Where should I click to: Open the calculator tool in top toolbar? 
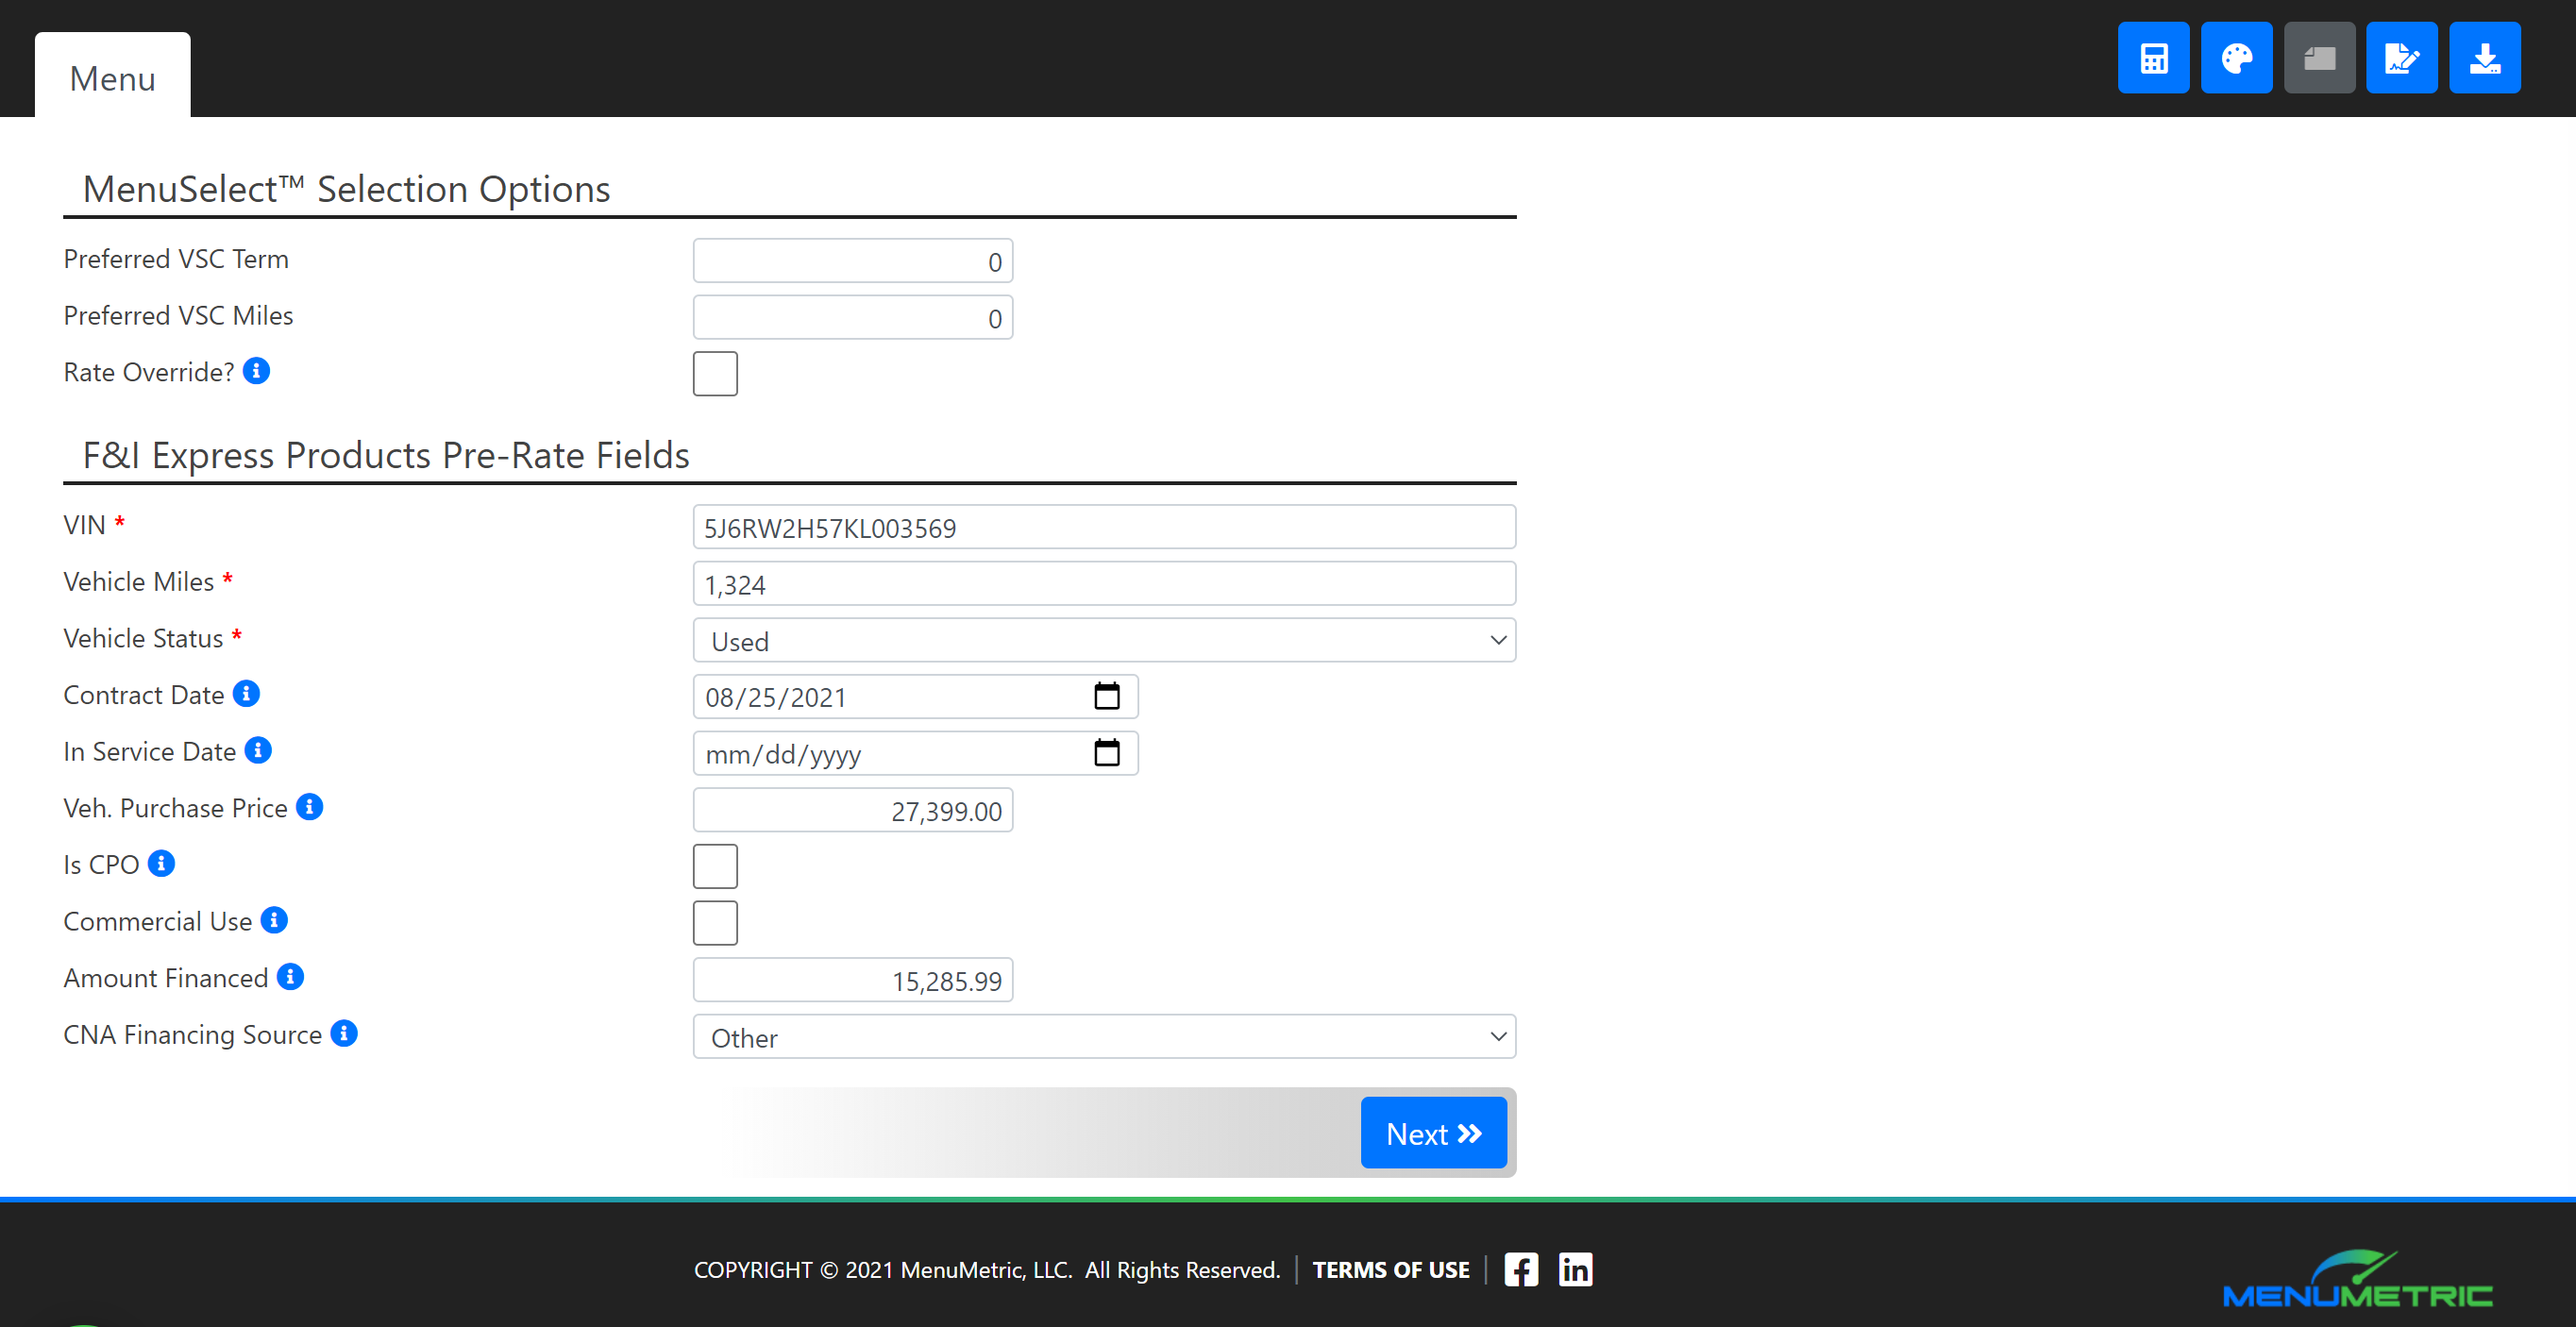(x=2153, y=58)
